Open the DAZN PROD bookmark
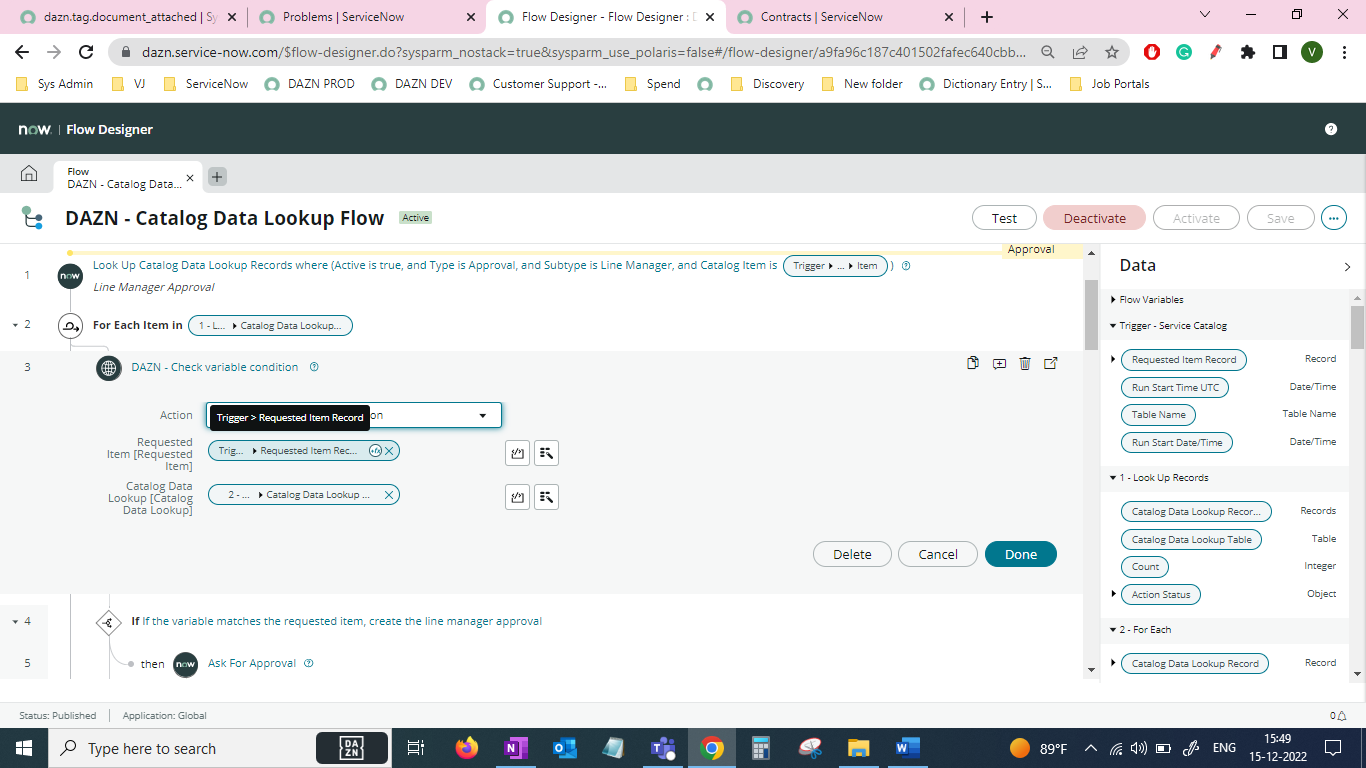 coord(309,84)
